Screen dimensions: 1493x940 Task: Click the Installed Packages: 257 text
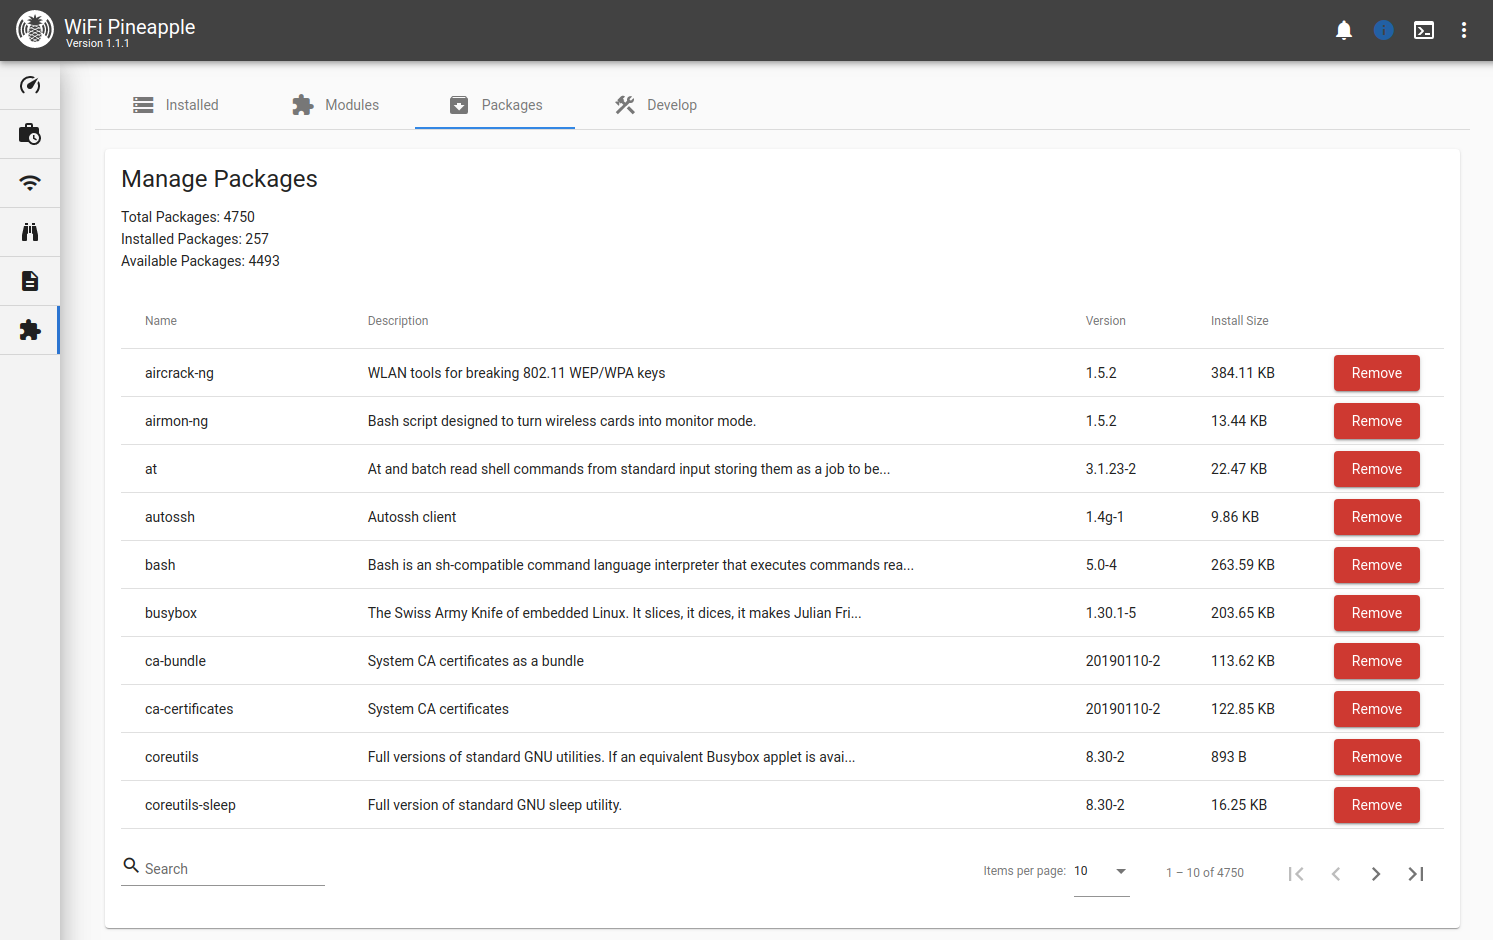pyautogui.click(x=195, y=239)
